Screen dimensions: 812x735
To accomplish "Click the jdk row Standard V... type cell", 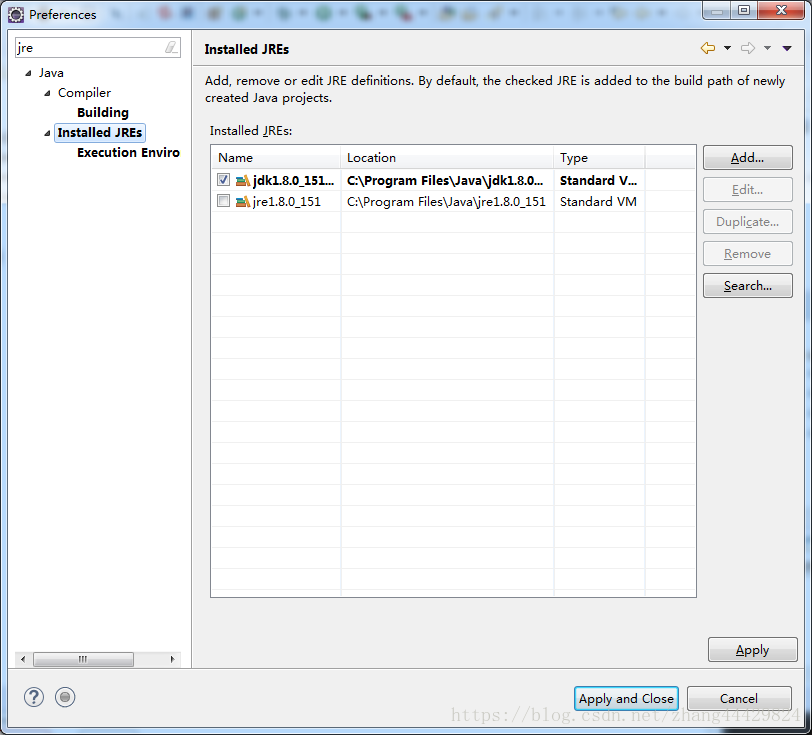I will (598, 180).
